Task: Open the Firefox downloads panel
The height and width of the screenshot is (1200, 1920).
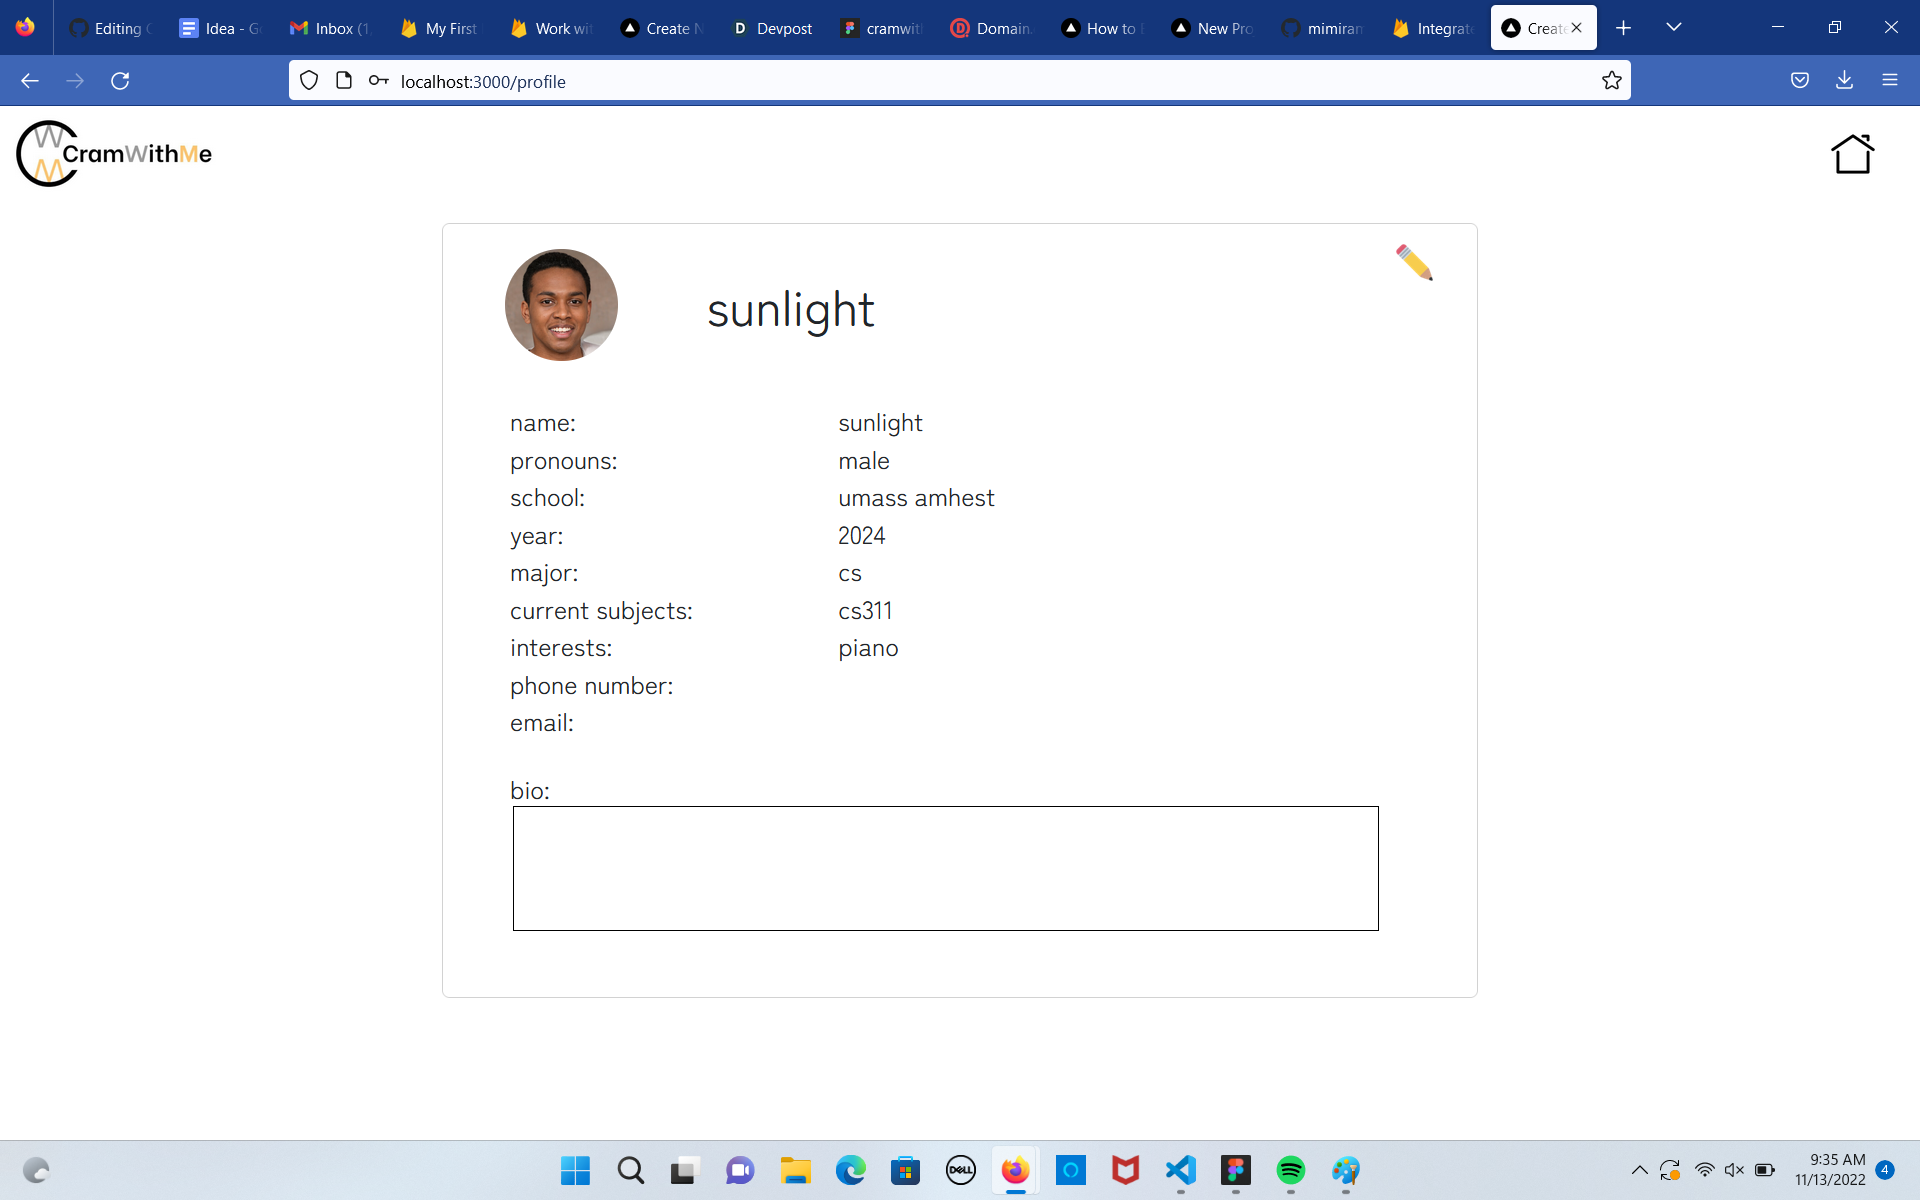Action: click(1844, 81)
